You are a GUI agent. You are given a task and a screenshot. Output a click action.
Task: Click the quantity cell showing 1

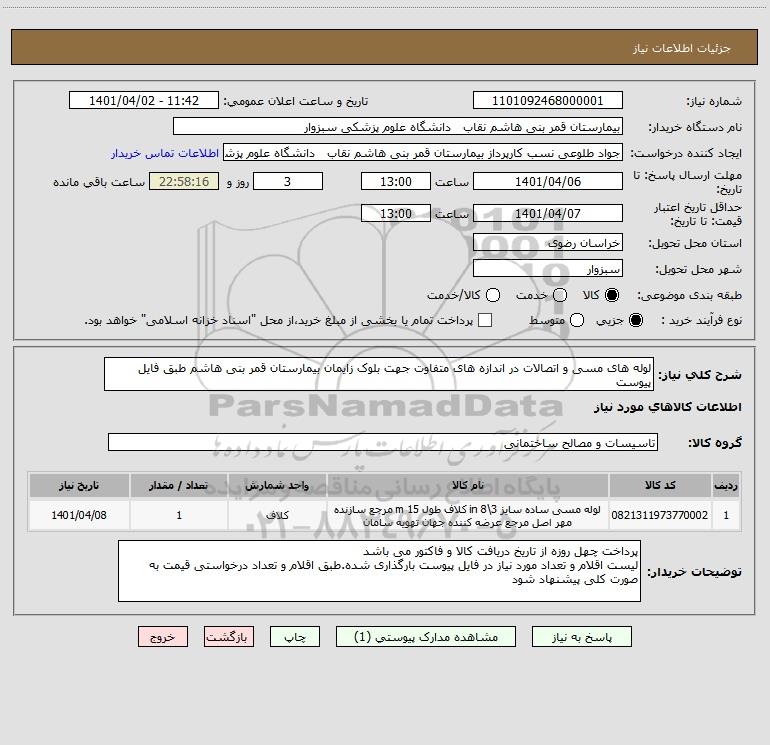(179, 515)
